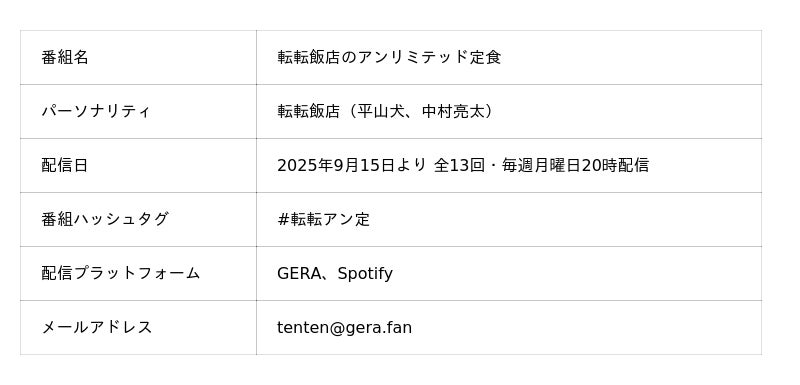Click the 転転飯店 name in personality row

[x=308, y=111]
